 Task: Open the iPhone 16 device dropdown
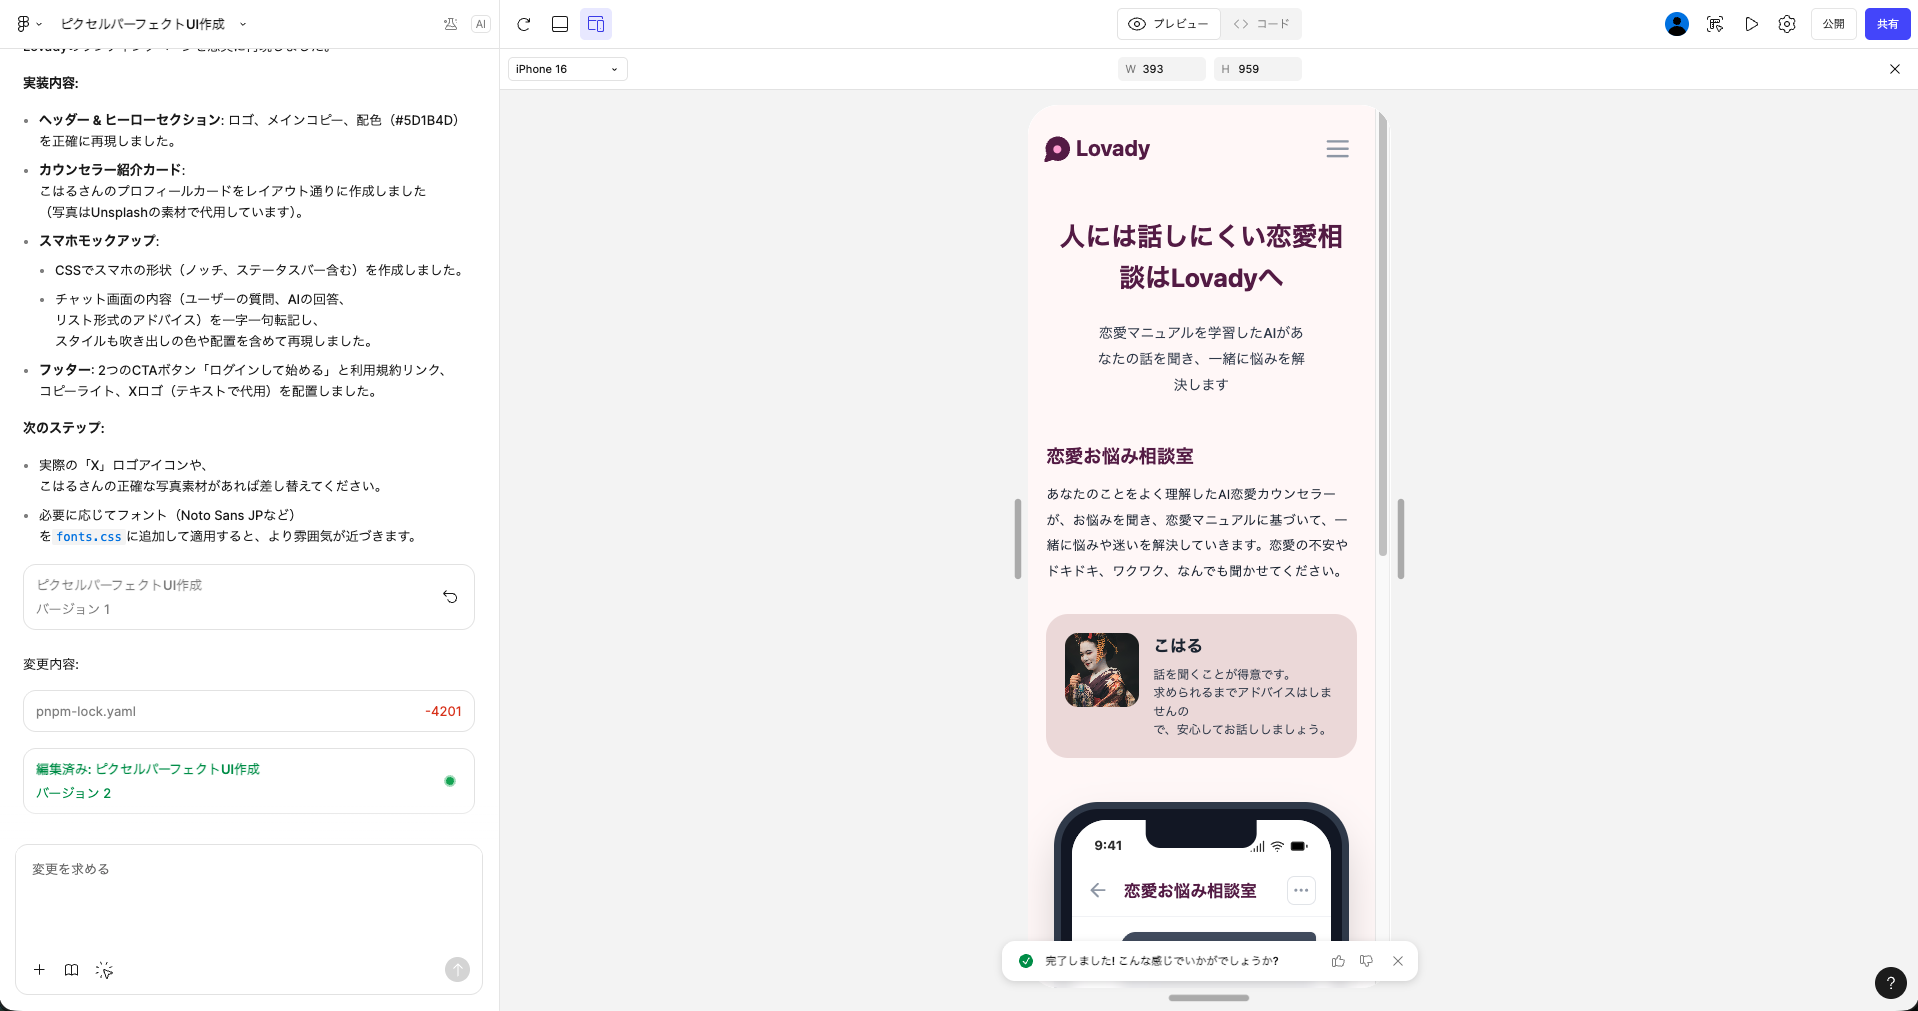pyautogui.click(x=566, y=69)
